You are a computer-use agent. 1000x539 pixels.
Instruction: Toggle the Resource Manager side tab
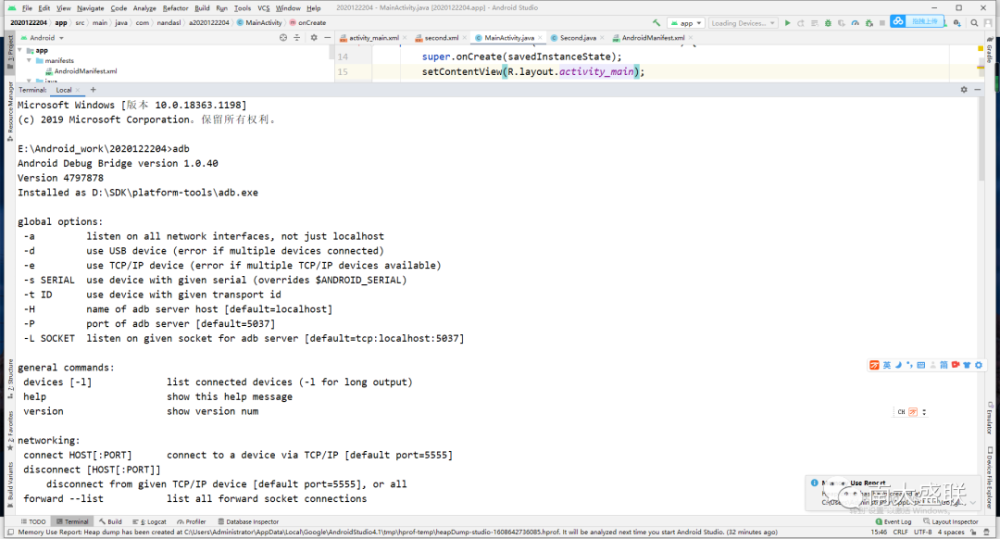(10, 112)
